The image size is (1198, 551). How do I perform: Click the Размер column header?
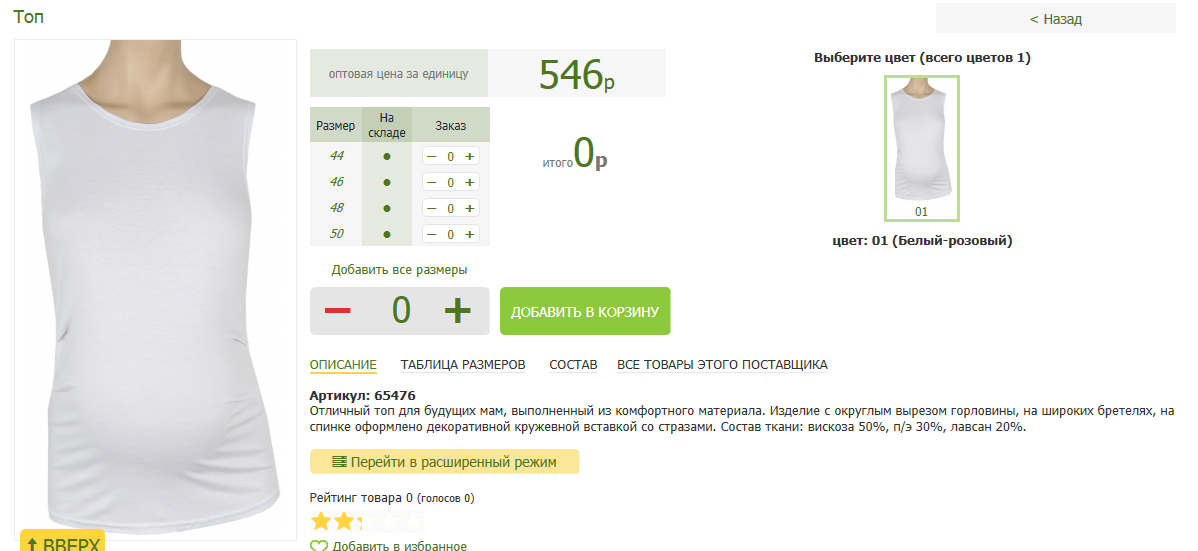tap(336, 125)
